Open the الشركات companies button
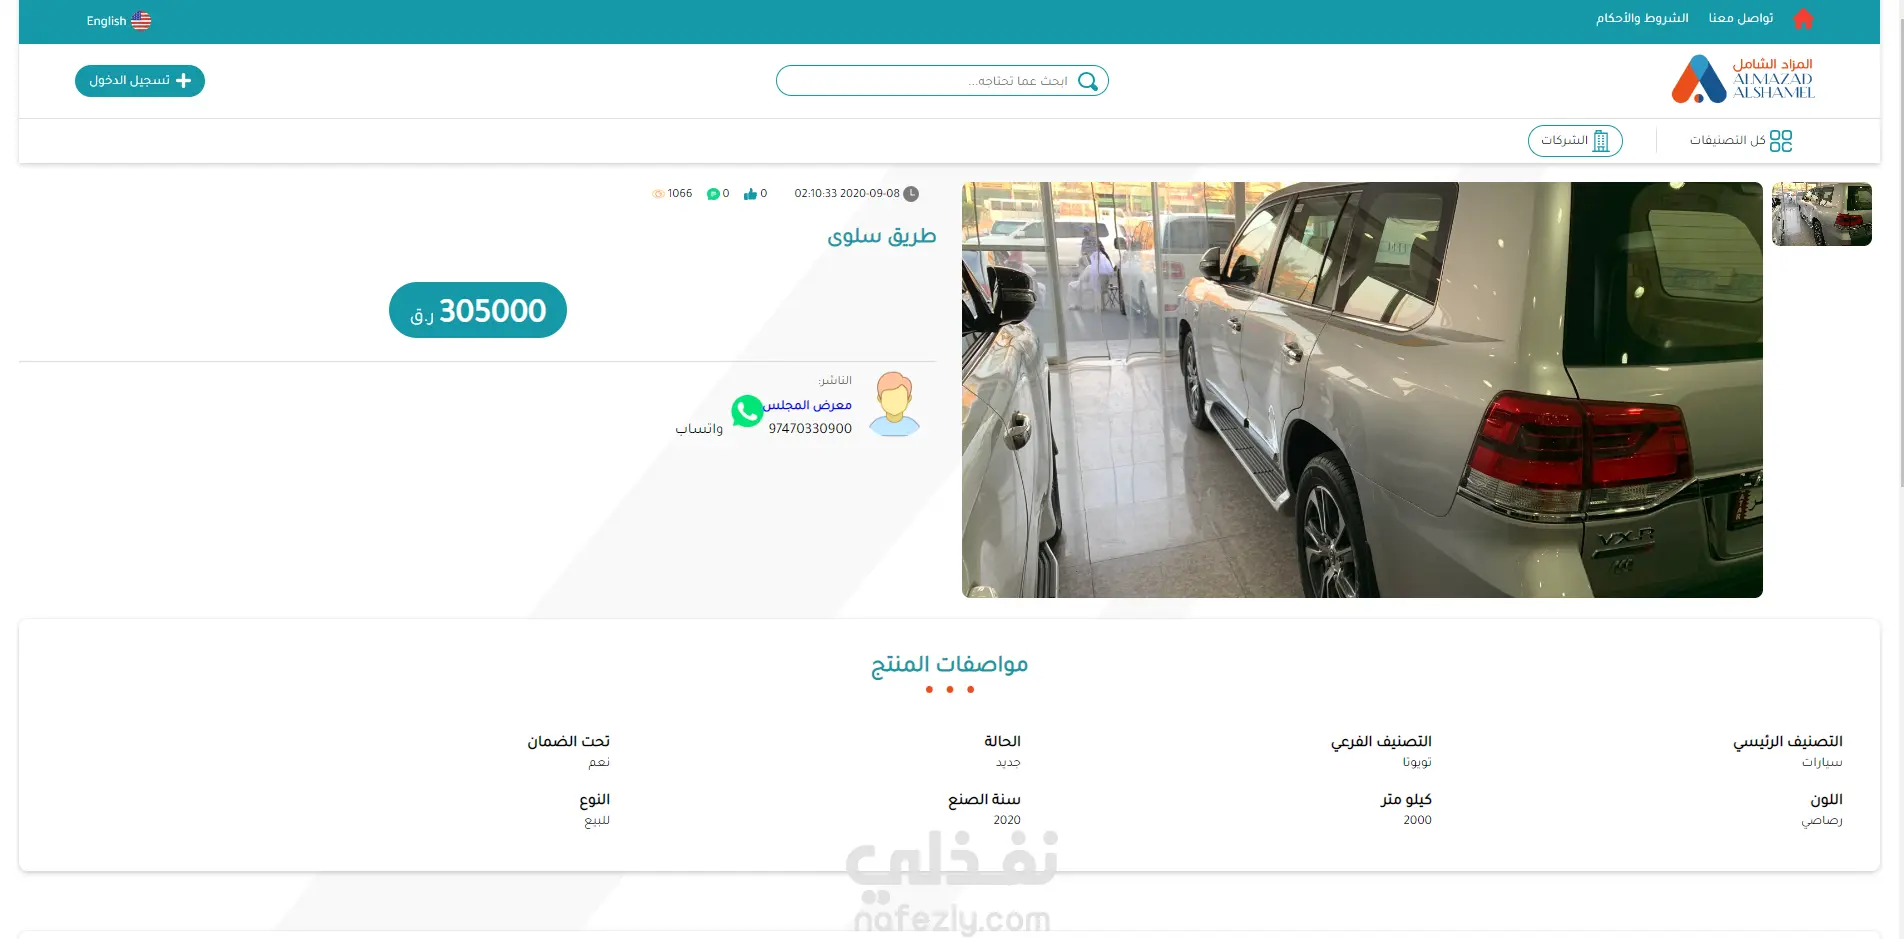Image resolution: width=1904 pixels, height=939 pixels. pyautogui.click(x=1575, y=141)
